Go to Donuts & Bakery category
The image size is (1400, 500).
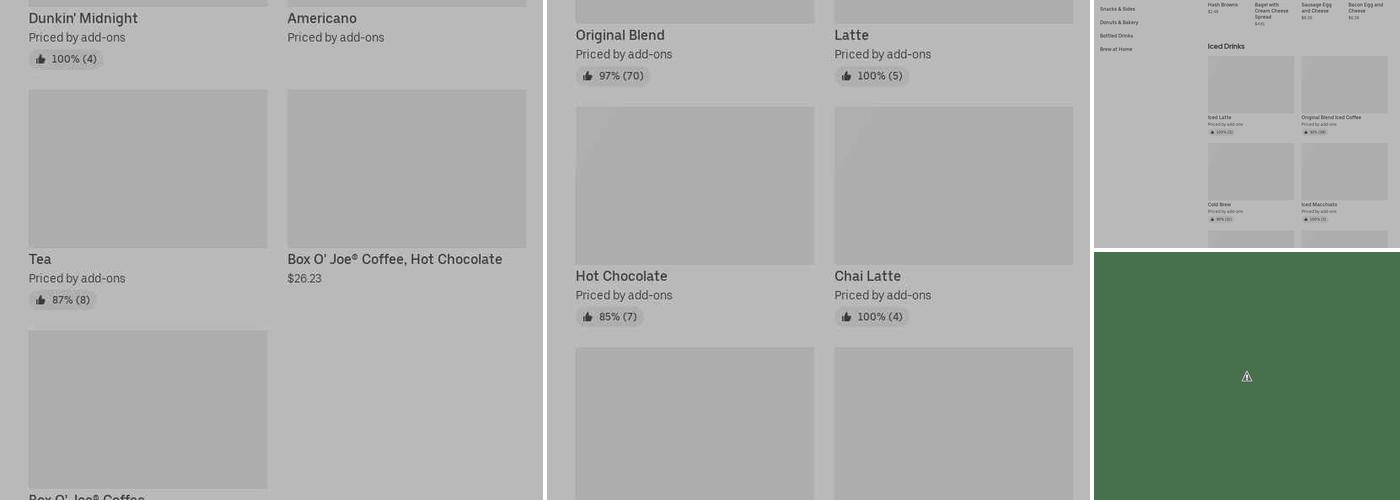1119,22
